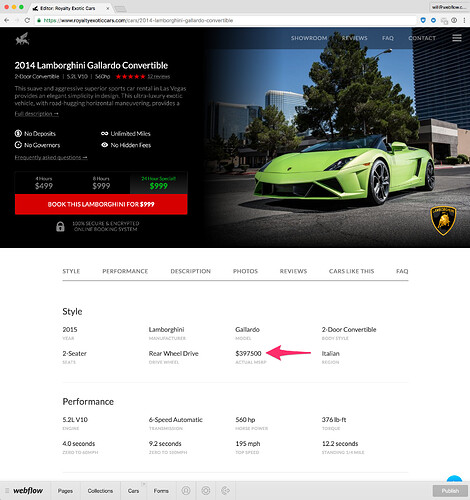Viewport: 470px width, 500px height.
Task: Click the green lock icon in the address bar
Action: pyautogui.click(x=39, y=20)
